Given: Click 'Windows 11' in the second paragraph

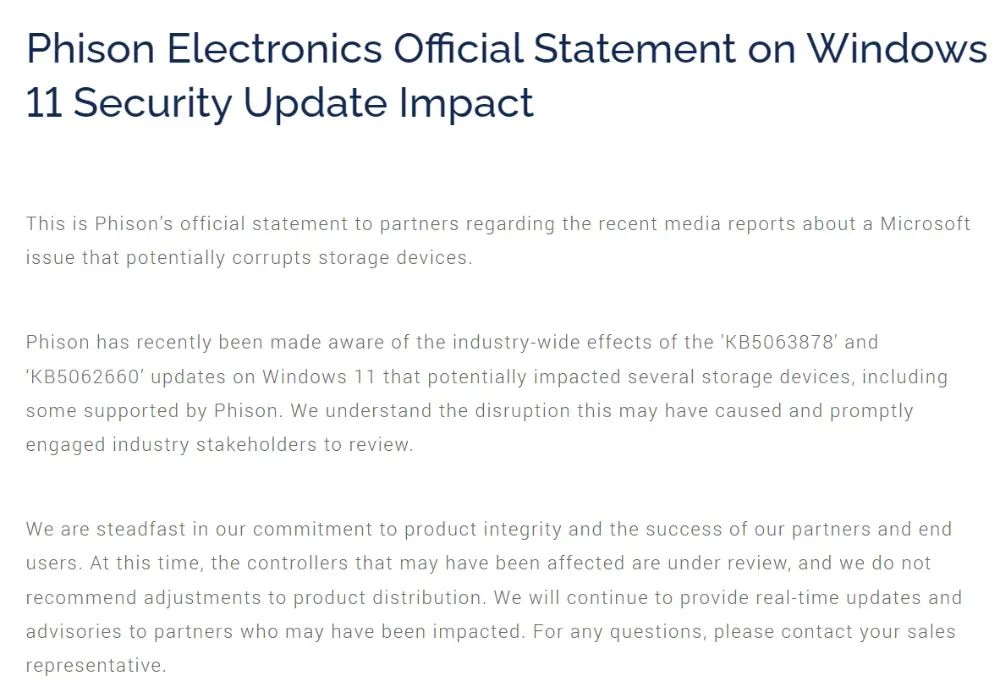Looking at the screenshot, I should [319, 376].
